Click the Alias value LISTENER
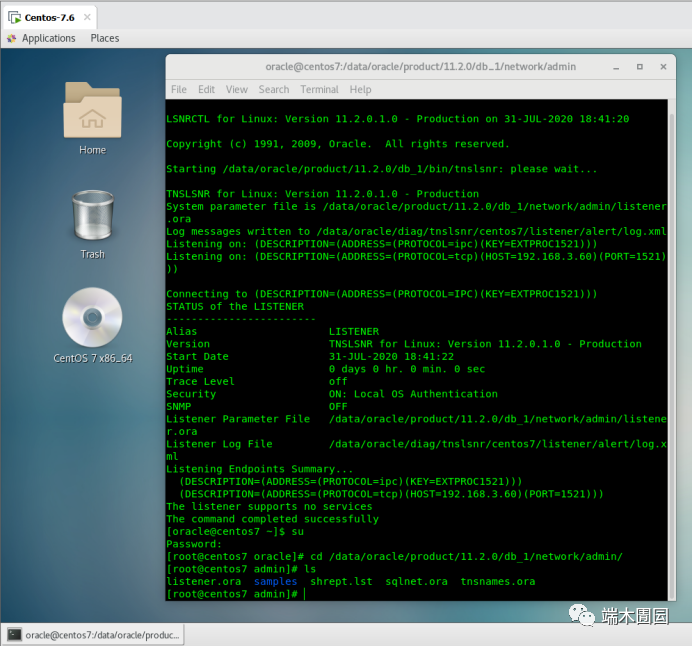Viewport: 692px width, 647px height. click(354, 331)
